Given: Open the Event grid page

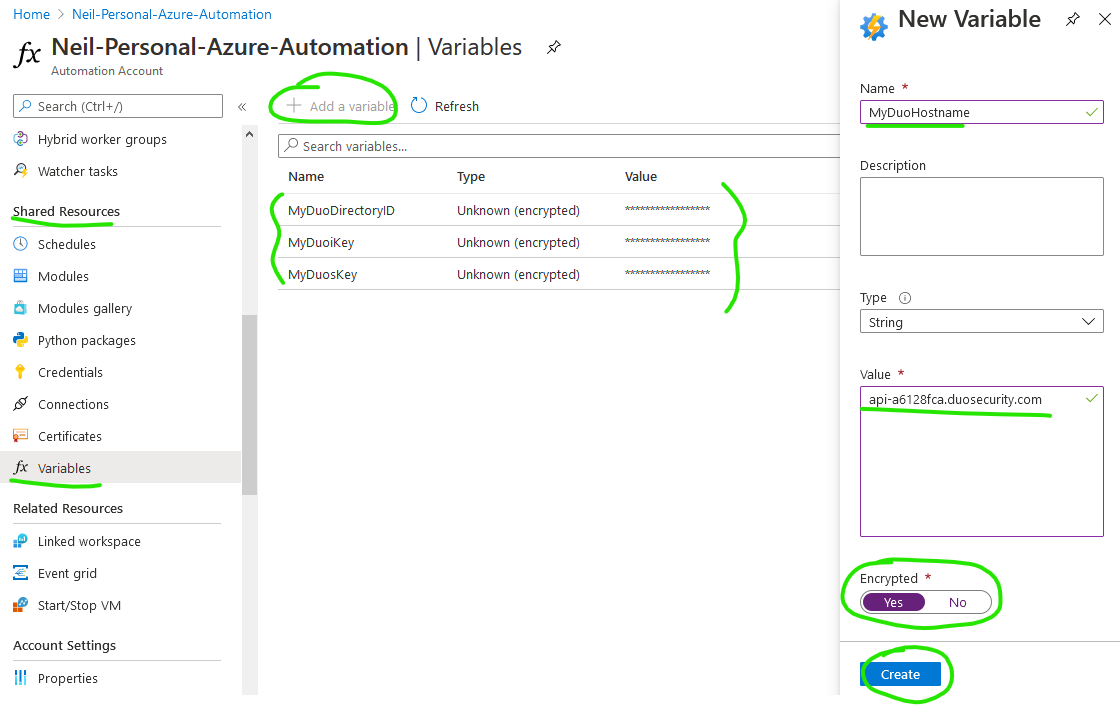Looking at the screenshot, I should point(65,573).
